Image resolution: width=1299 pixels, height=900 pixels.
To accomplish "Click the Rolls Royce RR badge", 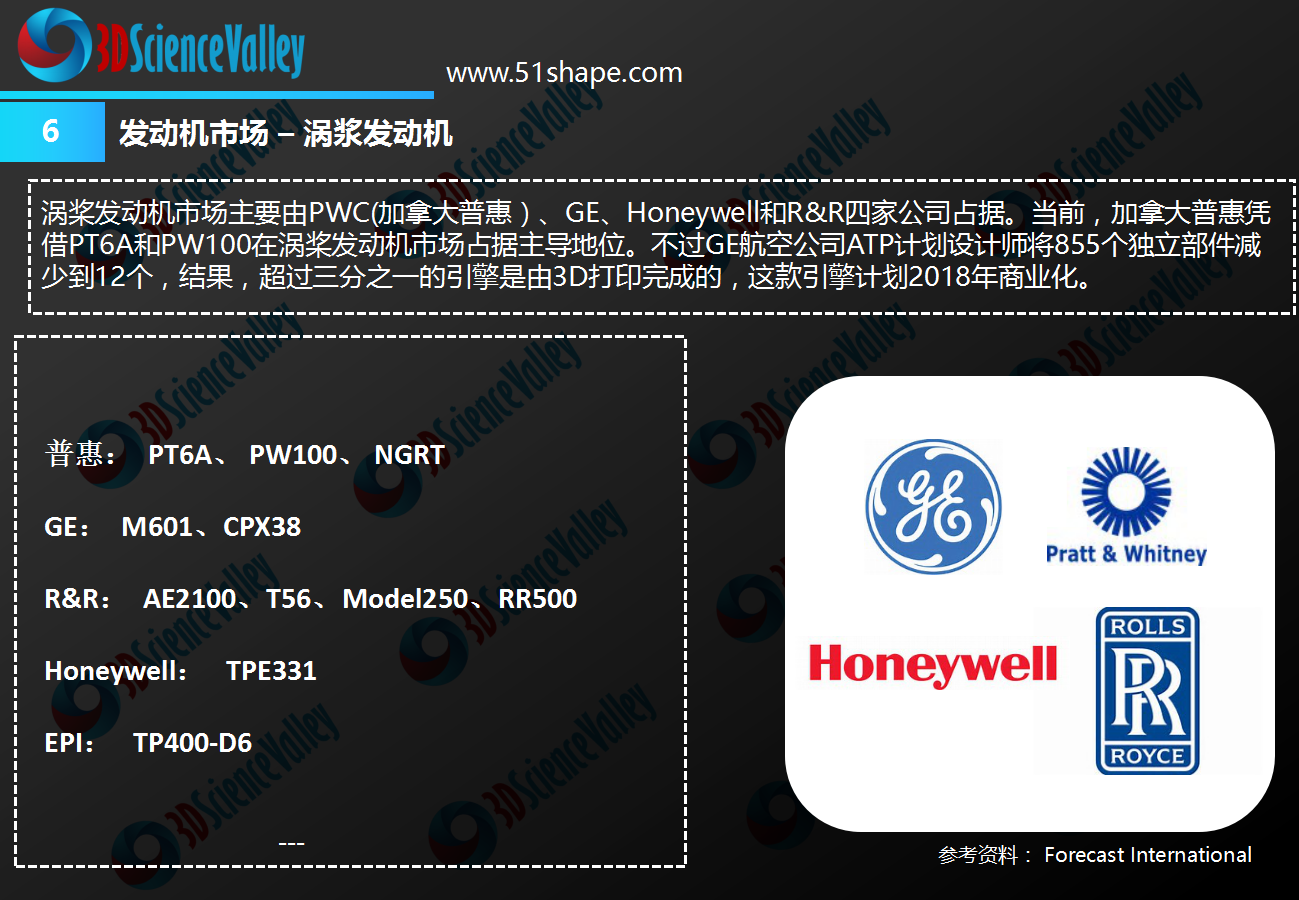I will (x=1147, y=690).
